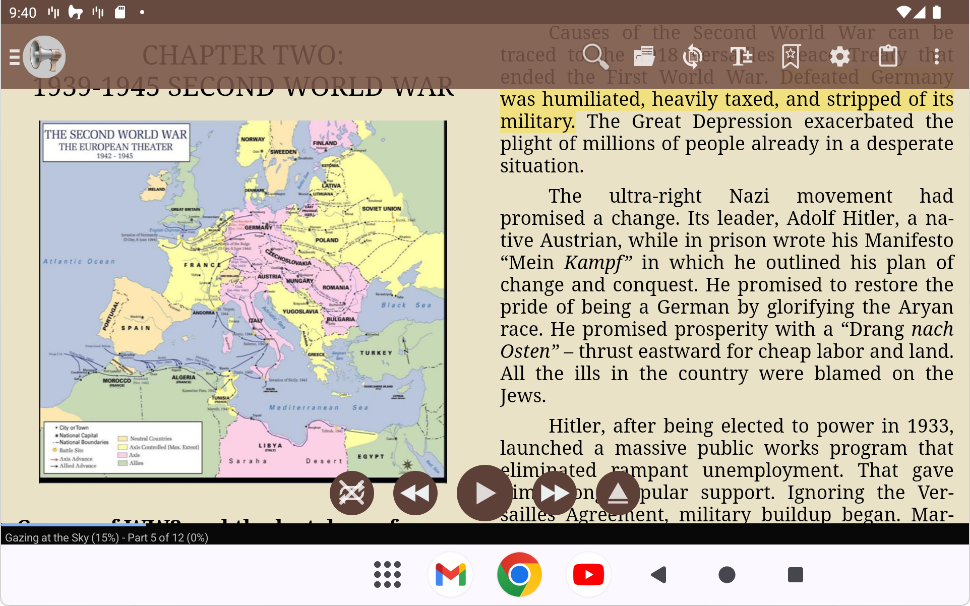The height and width of the screenshot is (606, 970).
Task: Open the bookmarks star icon
Action: coord(790,56)
